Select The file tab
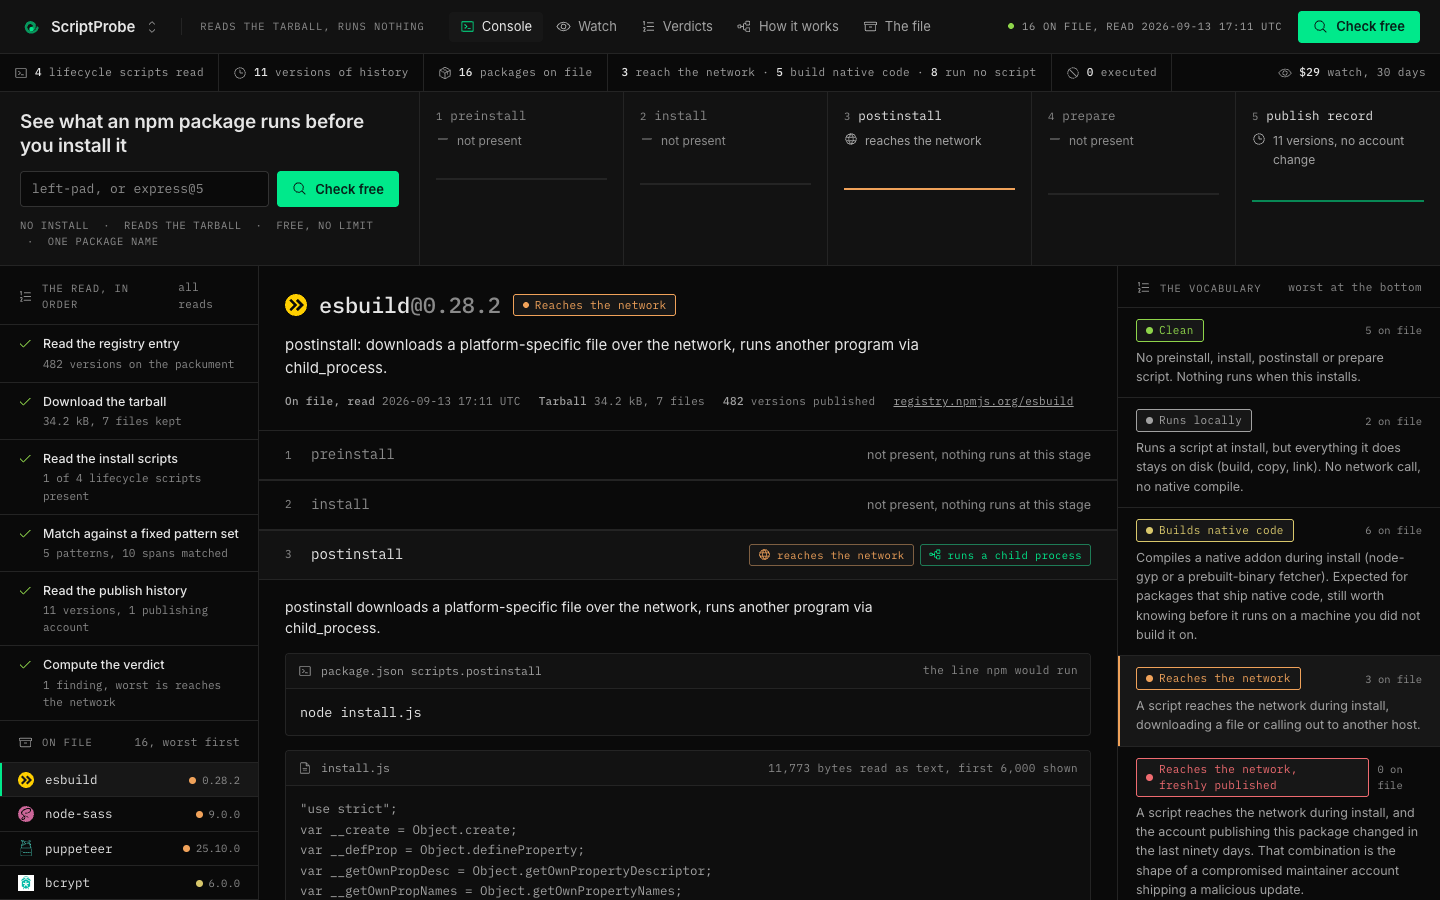 tap(897, 27)
